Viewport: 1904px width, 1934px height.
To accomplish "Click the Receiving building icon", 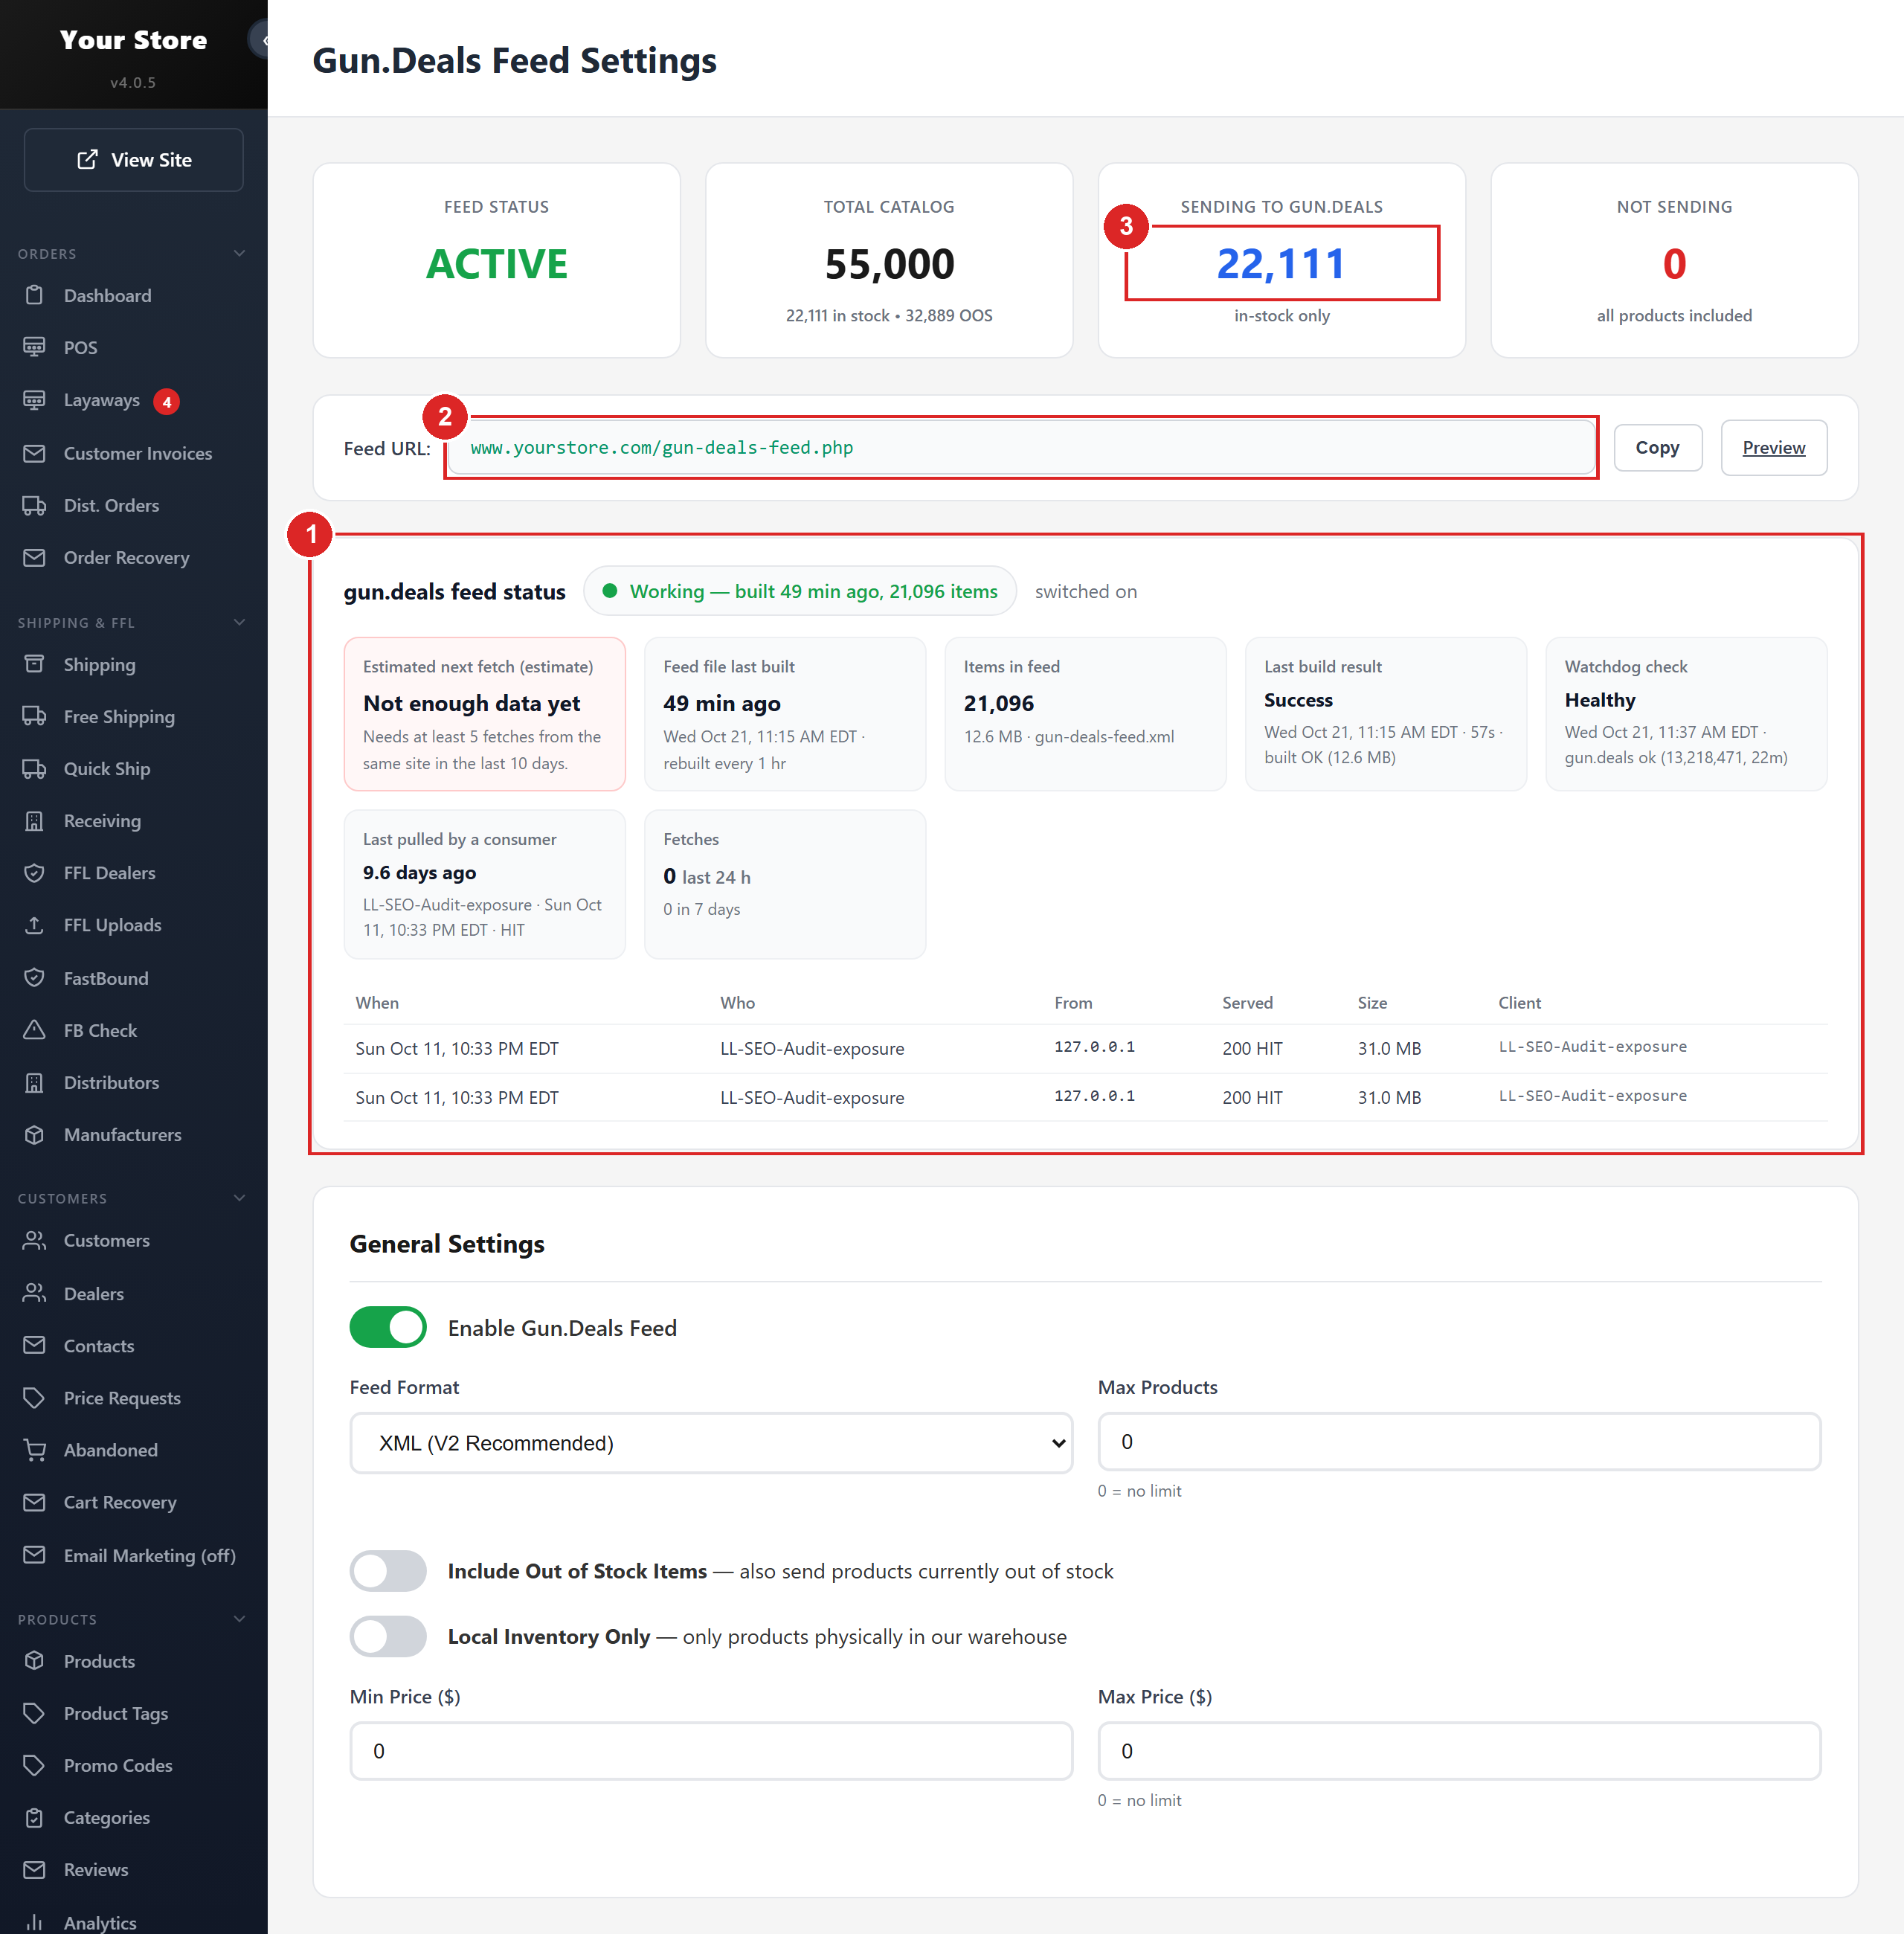I will [x=34, y=820].
